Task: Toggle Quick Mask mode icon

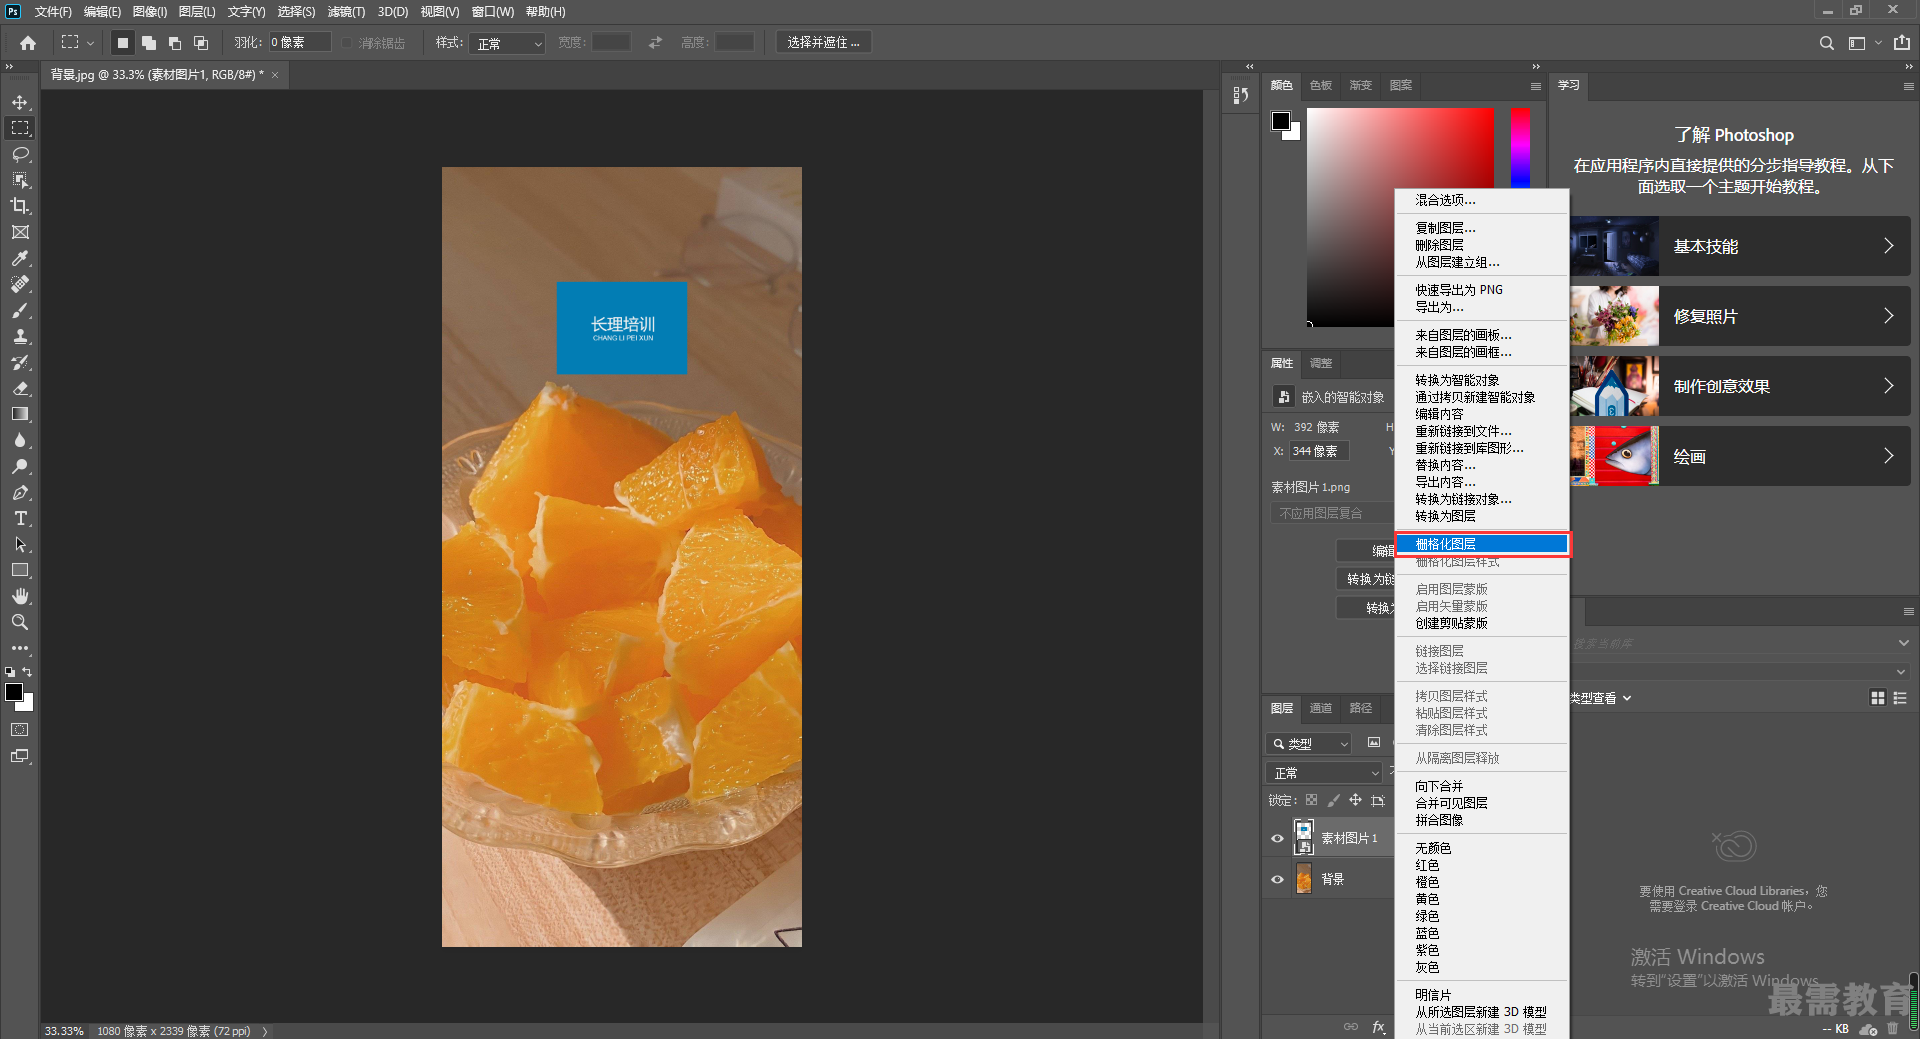Action: coord(20,730)
